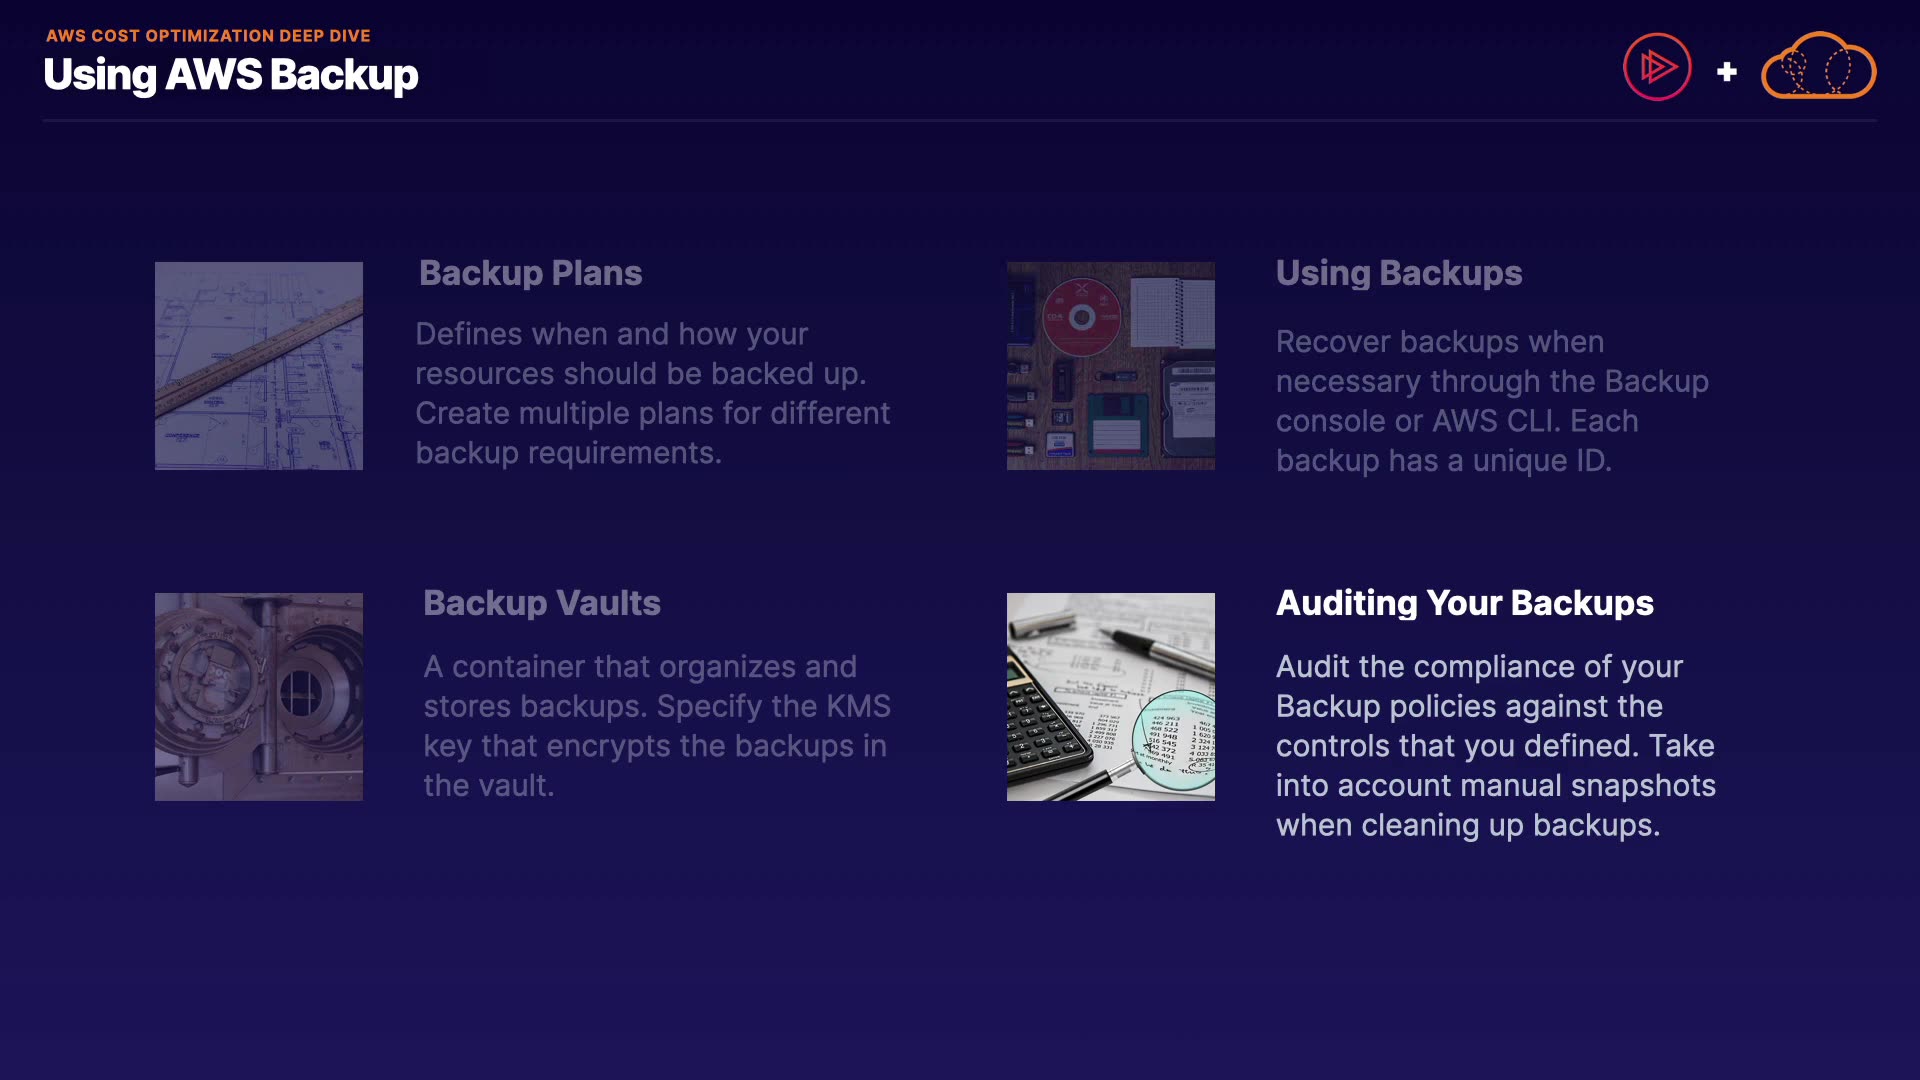Select the blueprint thumbnail for Backup Plans
The width and height of the screenshot is (1920, 1080).
pyautogui.click(x=259, y=366)
